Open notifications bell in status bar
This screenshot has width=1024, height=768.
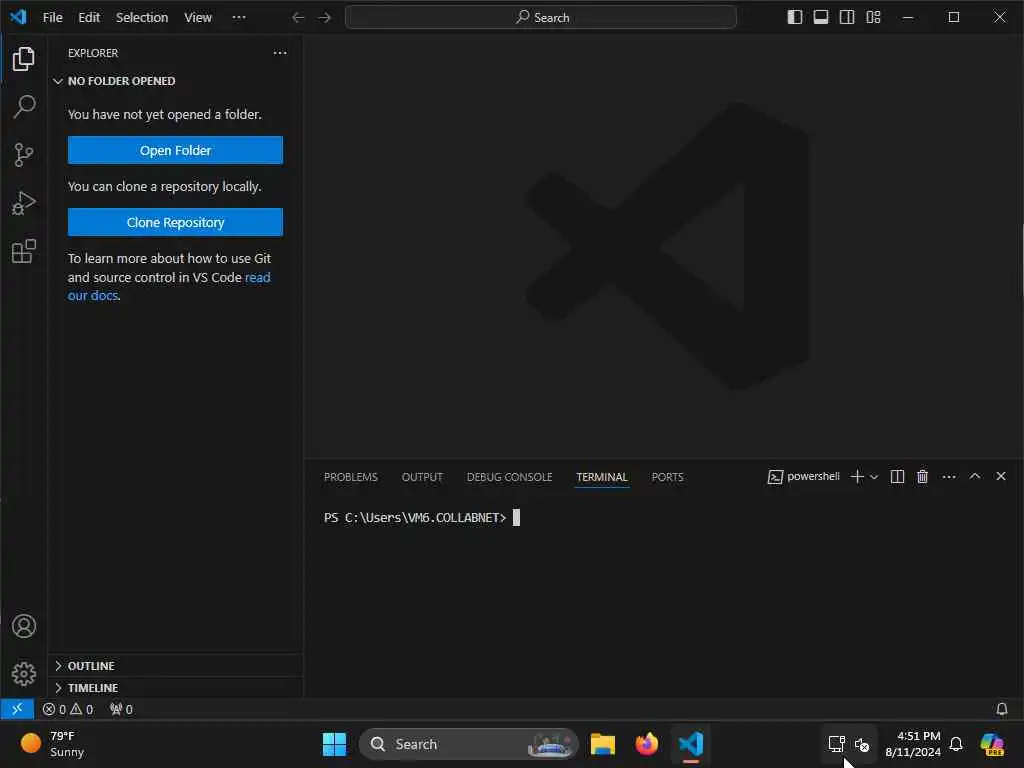point(1001,709)
